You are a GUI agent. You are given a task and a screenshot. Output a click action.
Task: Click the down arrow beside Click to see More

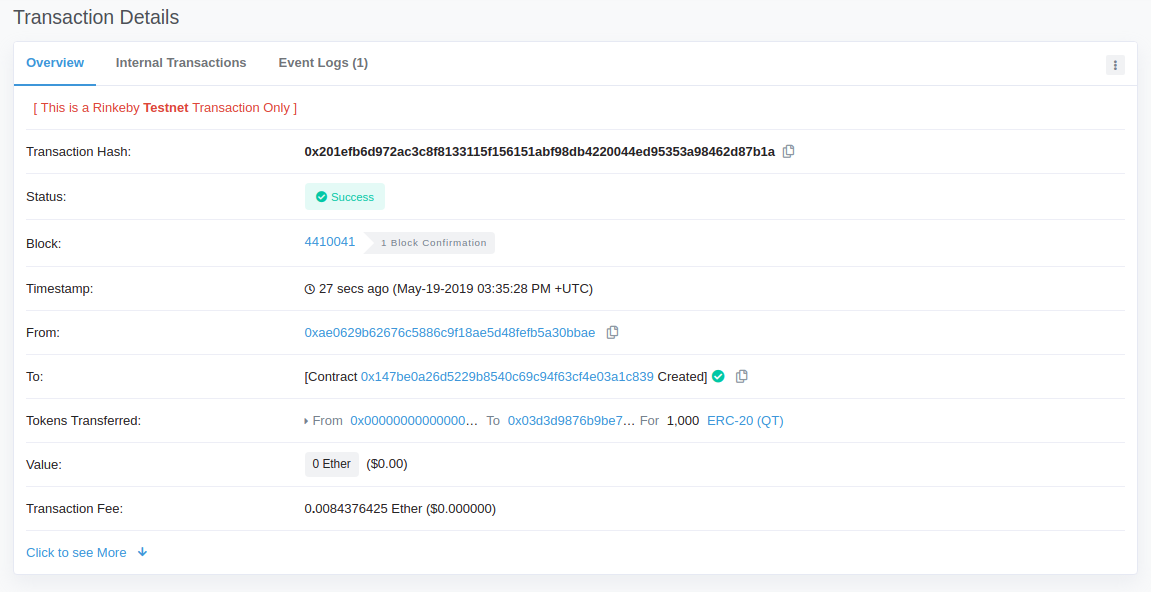pyautogui.click(x=142, y=552)
